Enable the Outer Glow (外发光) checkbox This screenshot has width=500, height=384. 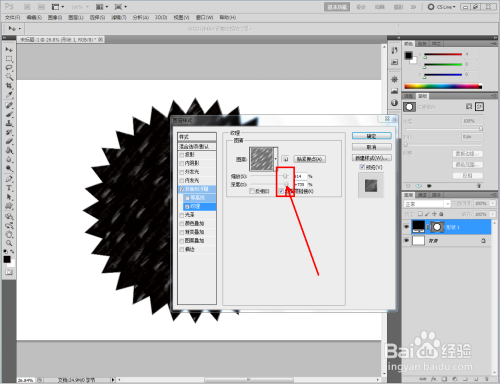click(x=182, y=172)
